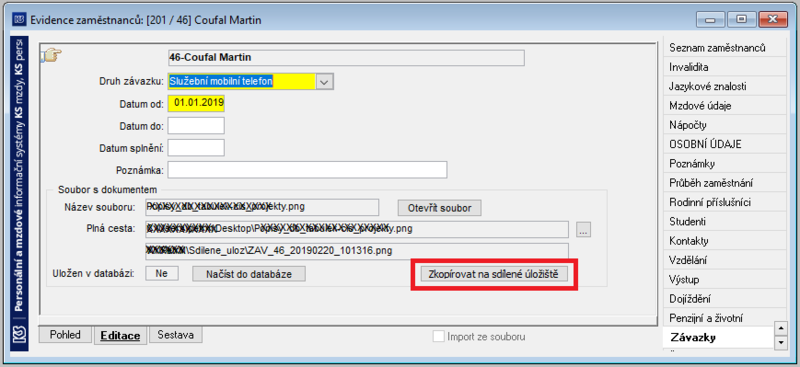The image size is (800, 367).
Task: Click the KS app icon in title bar
Action: pos(20,20)
